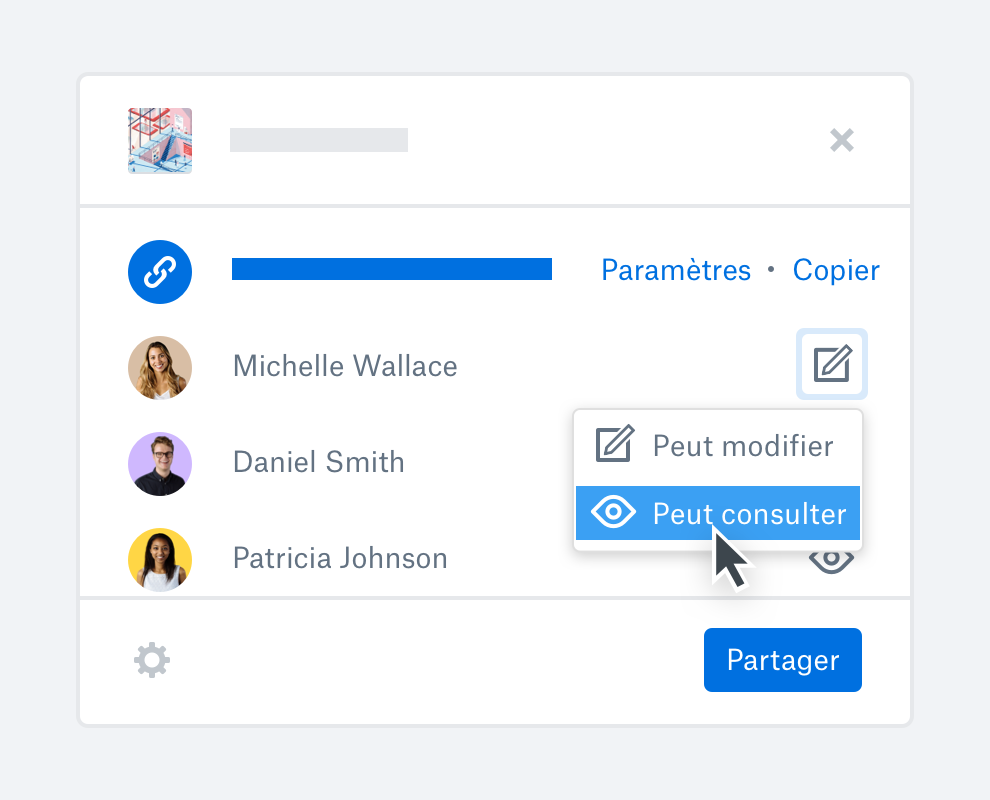Expand Daniel Smith's access options
990x800 pixels.
832,462
